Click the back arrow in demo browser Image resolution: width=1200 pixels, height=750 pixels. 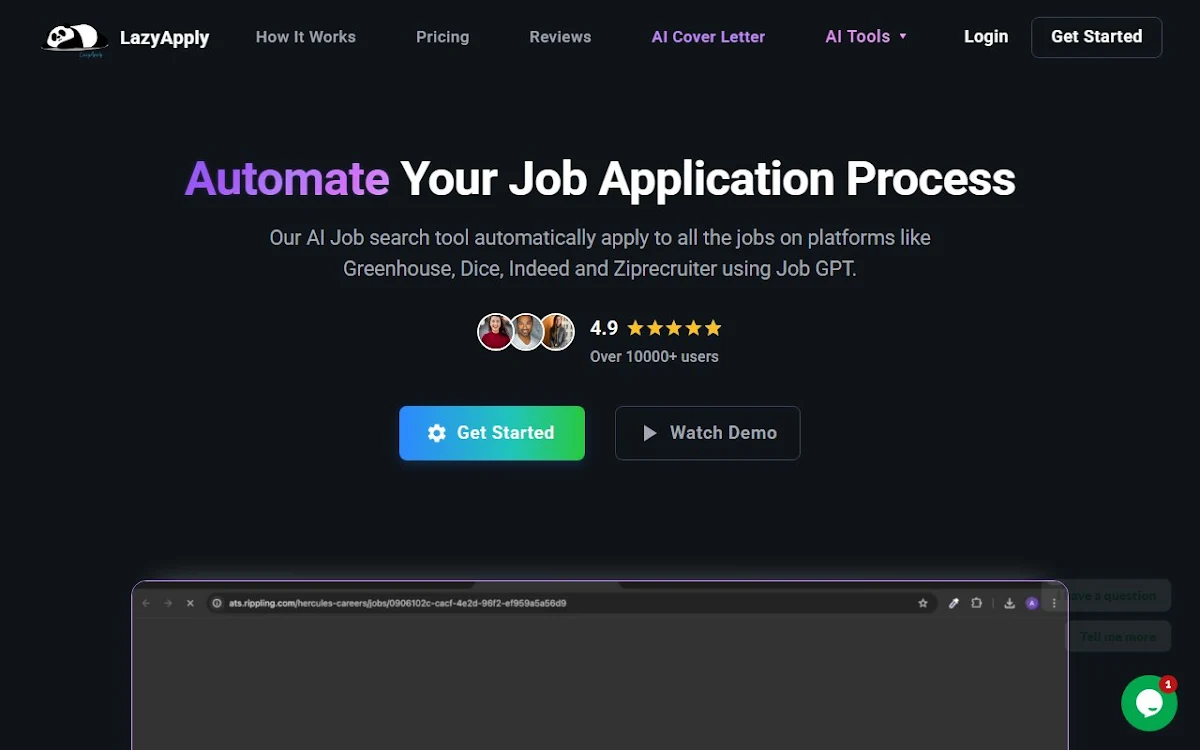[x=146, y=603]
